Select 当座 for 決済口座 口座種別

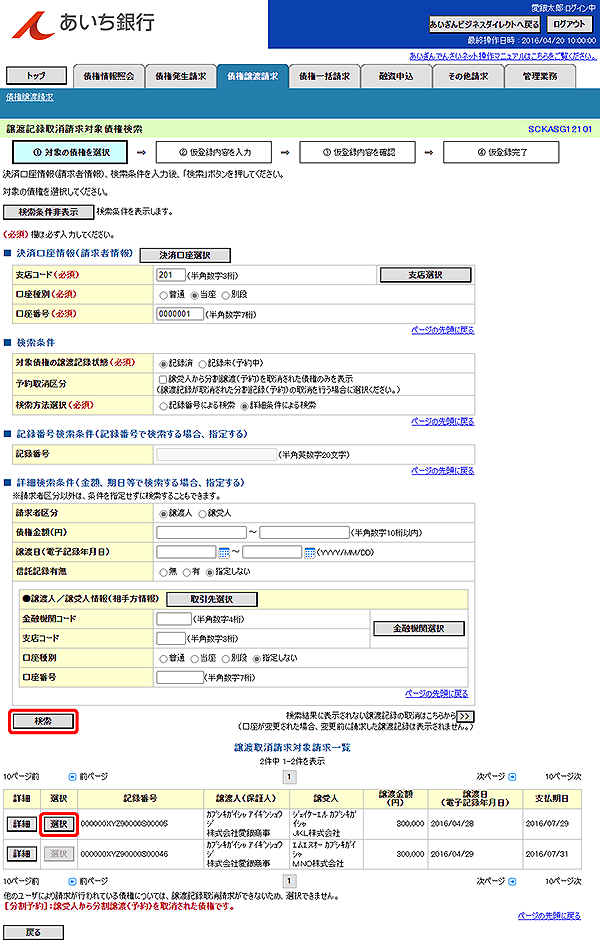(195, 295)
